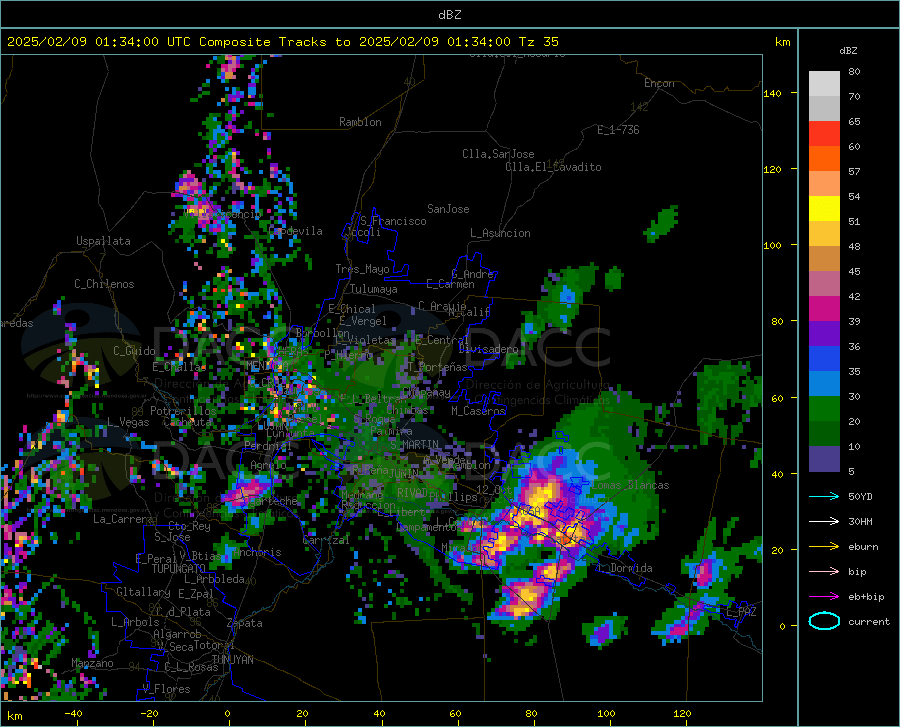Click the white 30HM arrow legend symbol

pyautogui.click(x=824, y=521)
